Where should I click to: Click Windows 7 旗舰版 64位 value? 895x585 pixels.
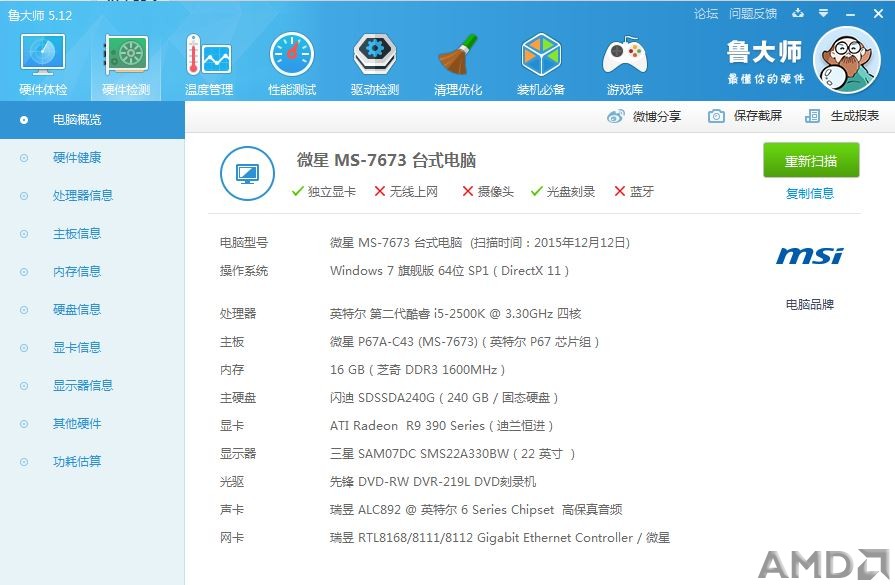click(x=449, y=271)
